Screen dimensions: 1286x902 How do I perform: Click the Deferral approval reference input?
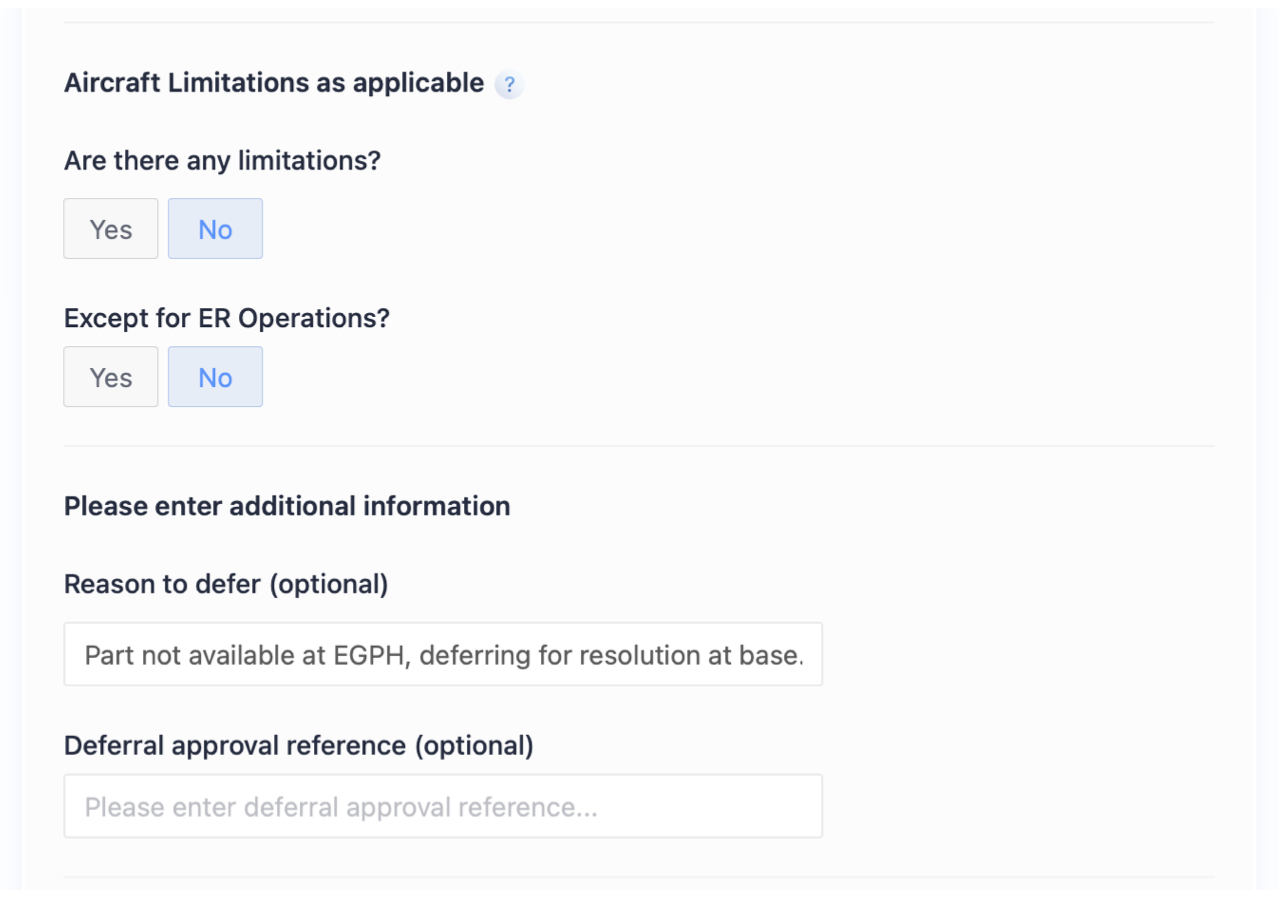[443, 806]
